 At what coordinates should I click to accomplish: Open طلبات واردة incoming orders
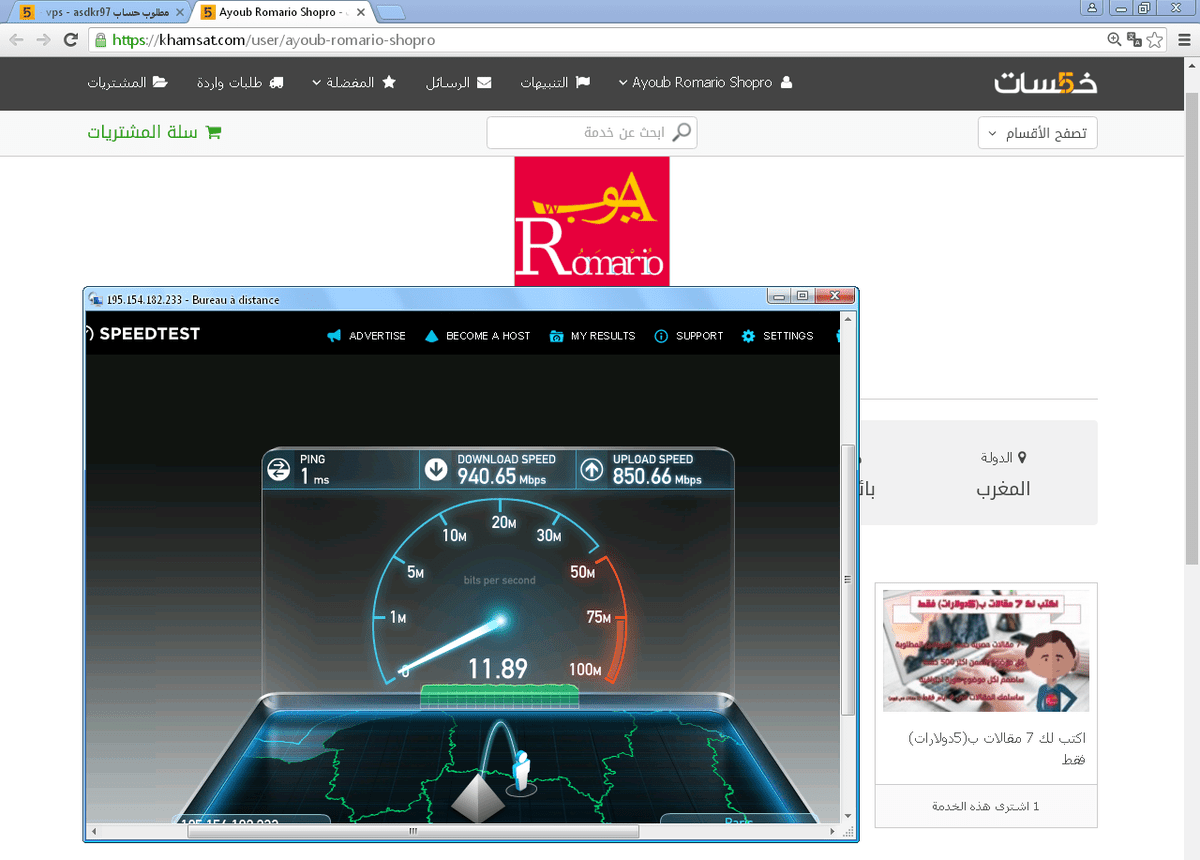tap(240, 83)
